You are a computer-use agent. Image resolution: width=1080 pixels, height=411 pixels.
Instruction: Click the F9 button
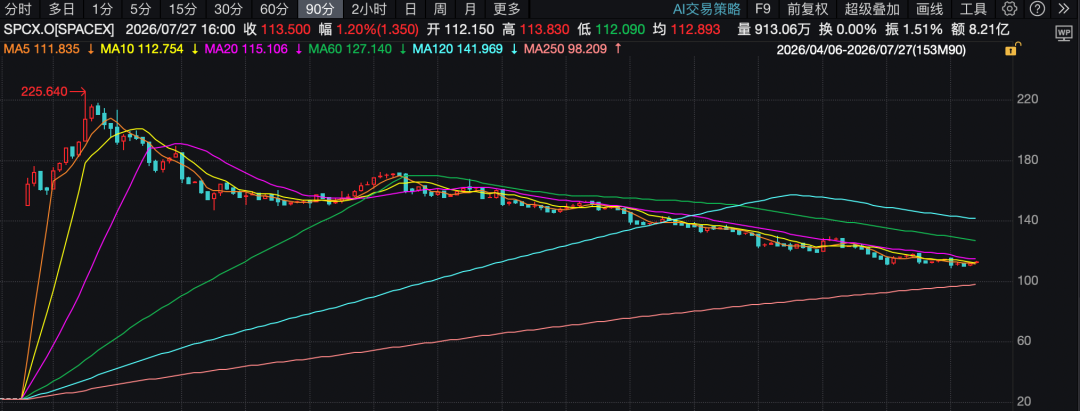762,9
